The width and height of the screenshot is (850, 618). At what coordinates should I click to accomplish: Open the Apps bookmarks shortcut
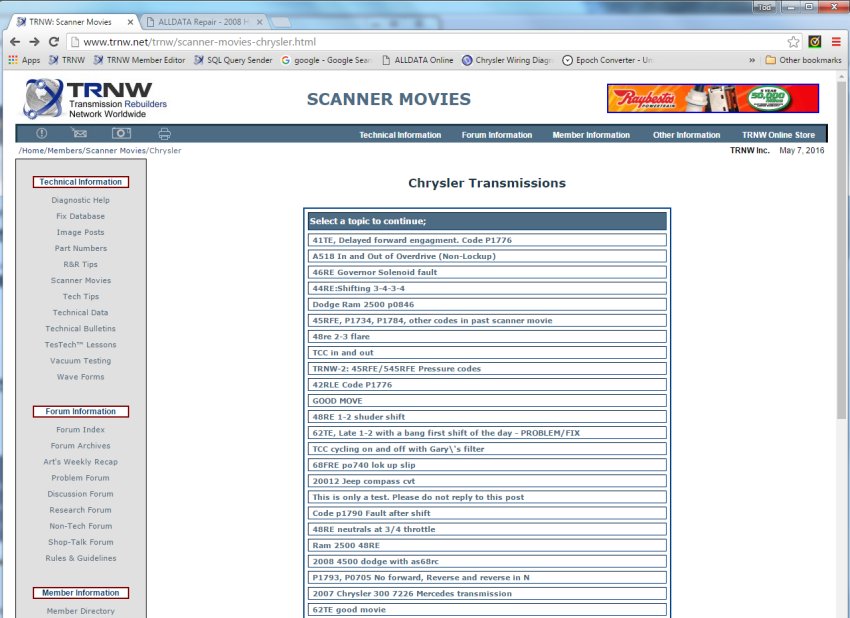point(24,60)
